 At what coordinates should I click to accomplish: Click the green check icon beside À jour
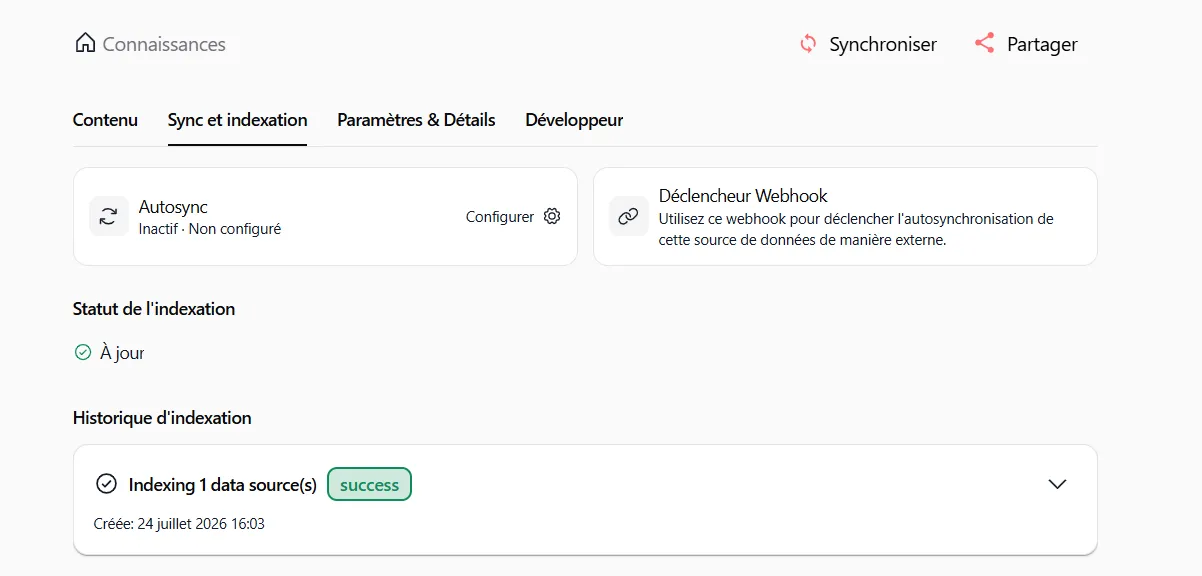[x=83, y=352]
